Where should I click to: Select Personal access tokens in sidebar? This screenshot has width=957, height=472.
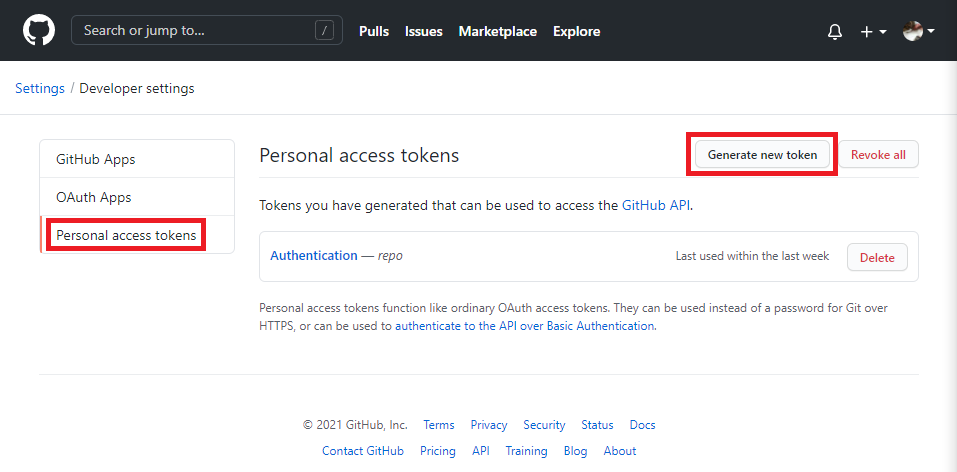[137, 234]
